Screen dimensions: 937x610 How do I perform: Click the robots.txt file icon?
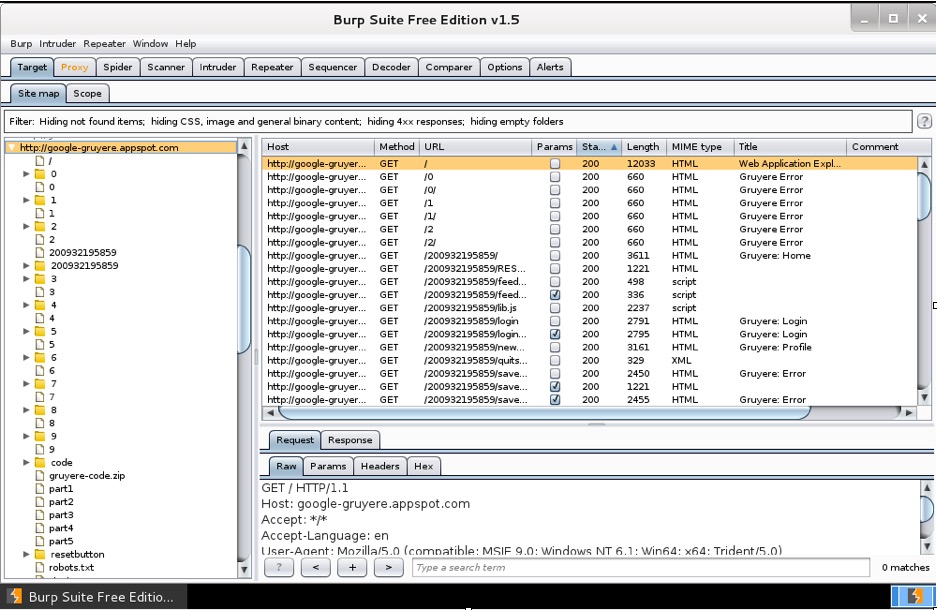point(41,567)
